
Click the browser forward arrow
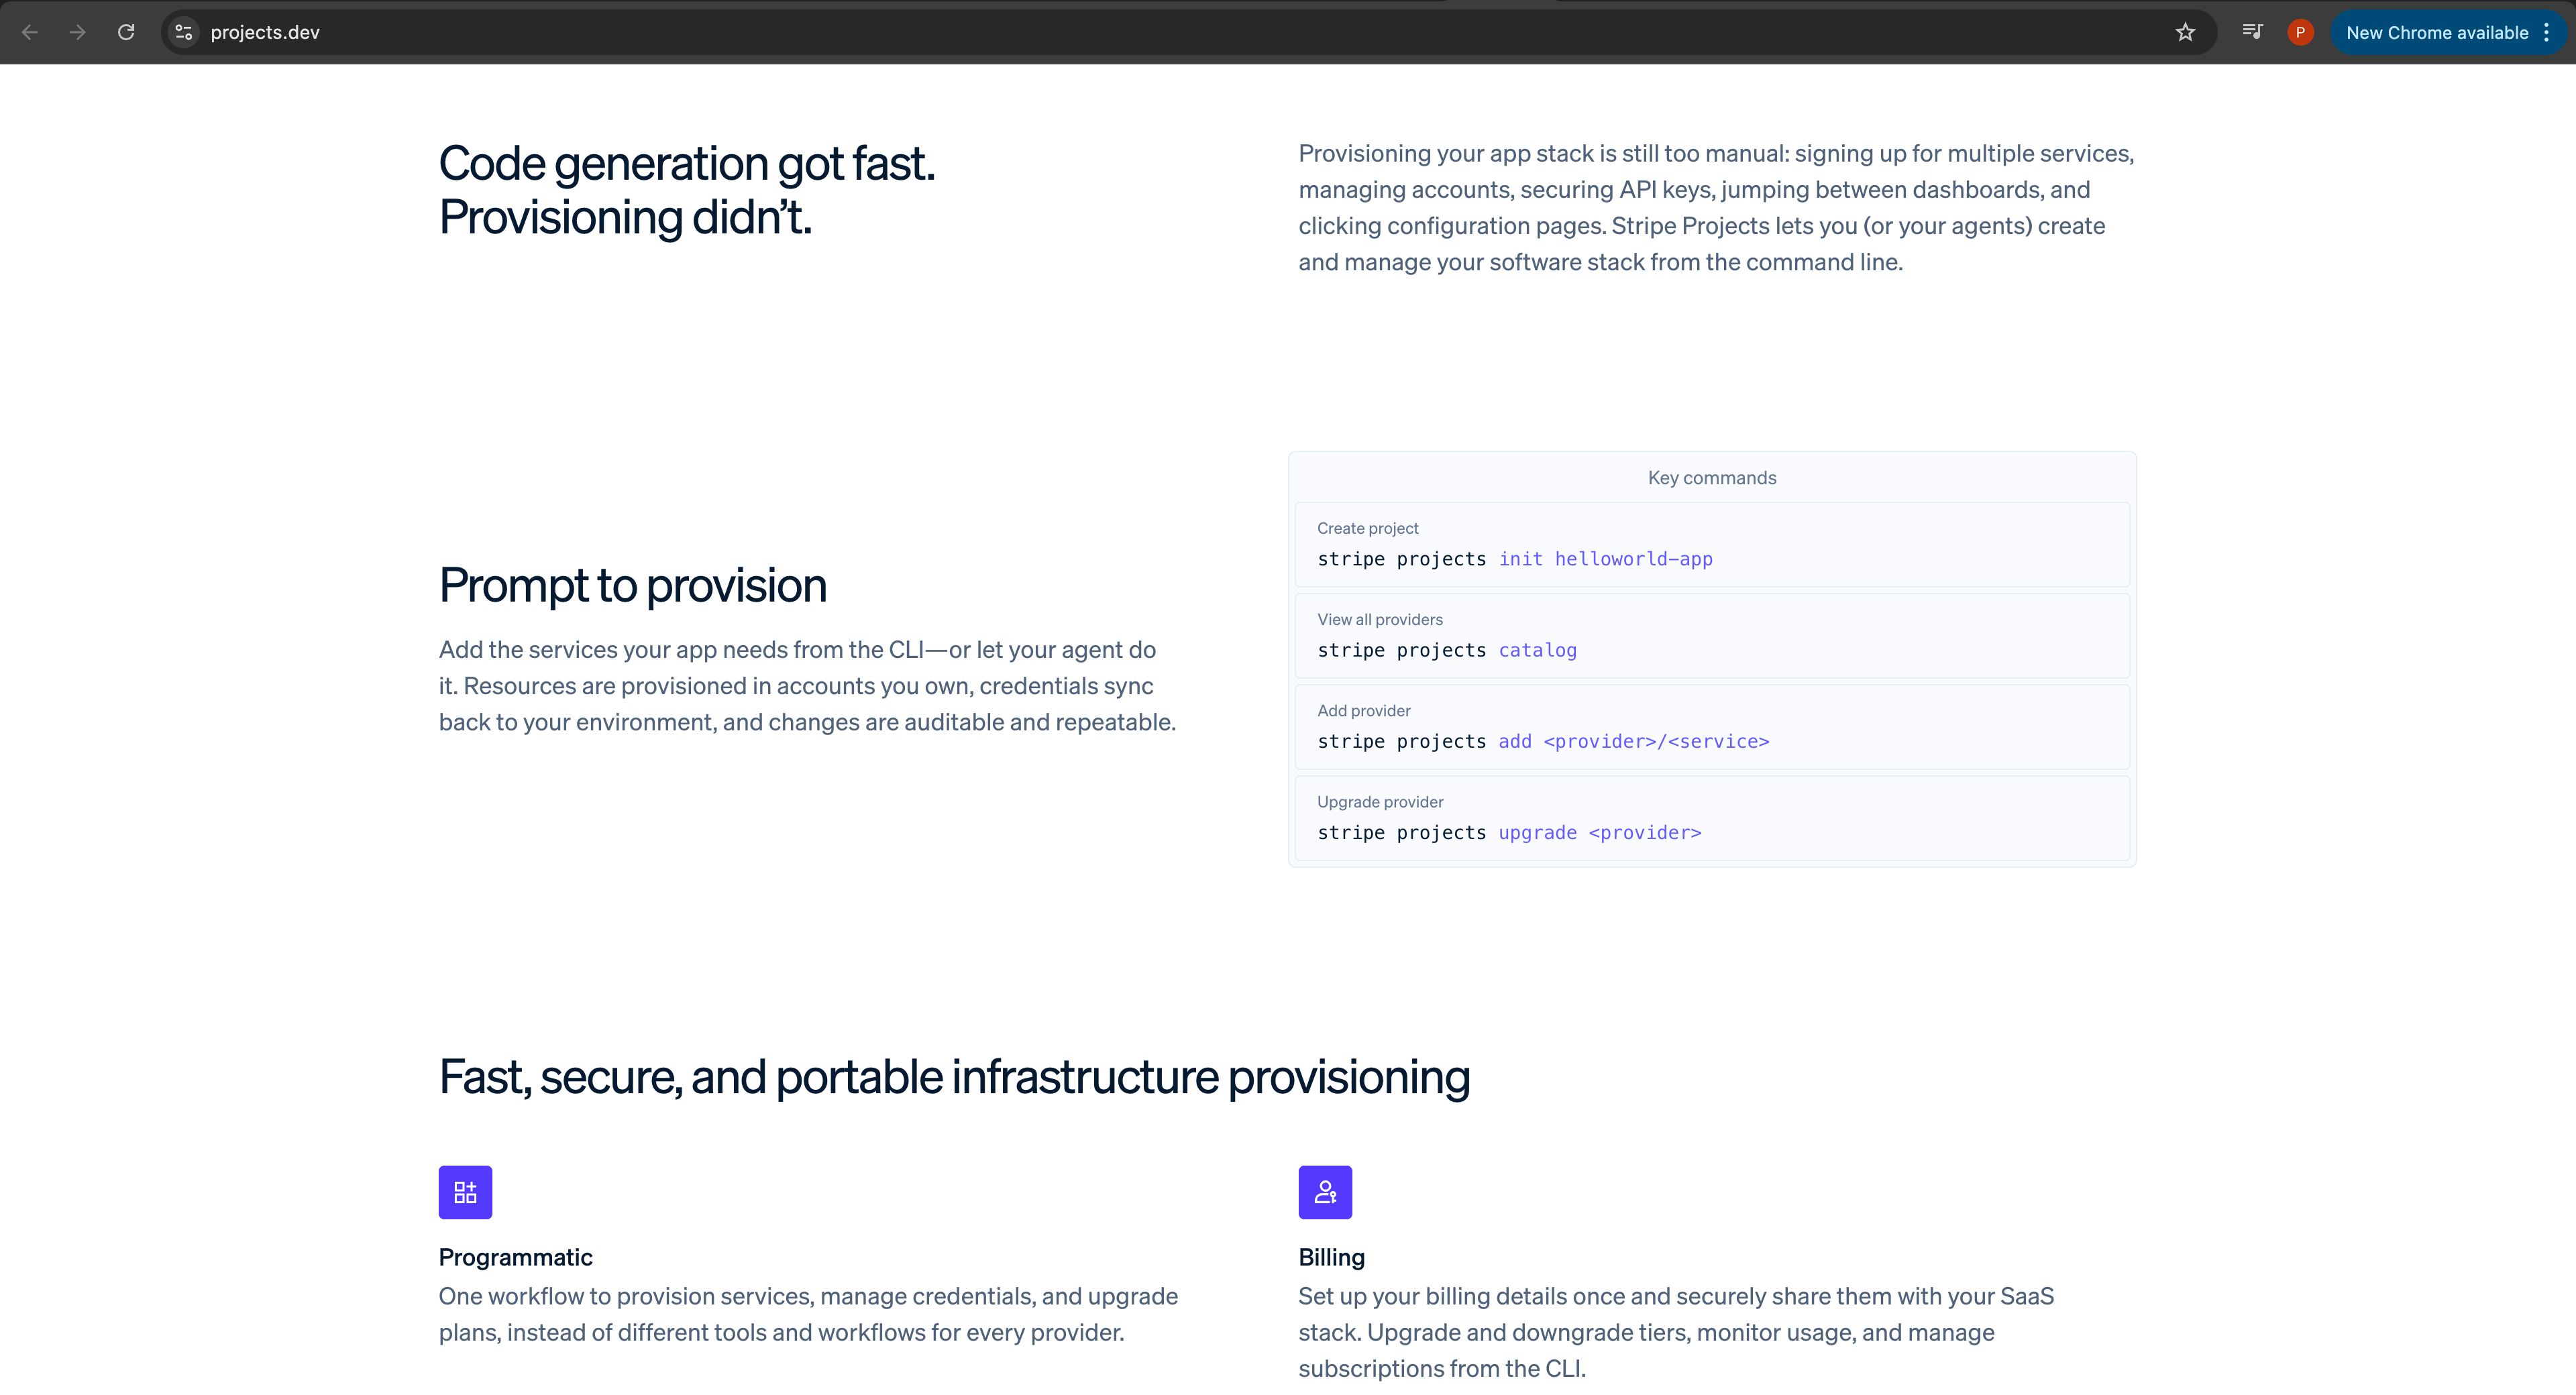78,32
